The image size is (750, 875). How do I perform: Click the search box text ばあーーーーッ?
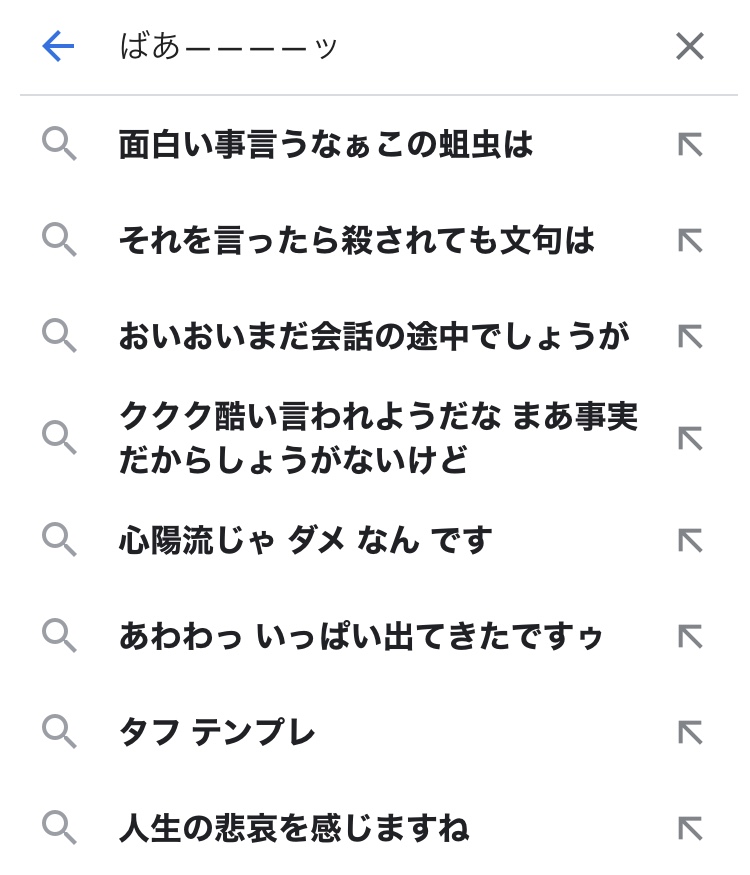pyautogui.click(x=230, y=46)
